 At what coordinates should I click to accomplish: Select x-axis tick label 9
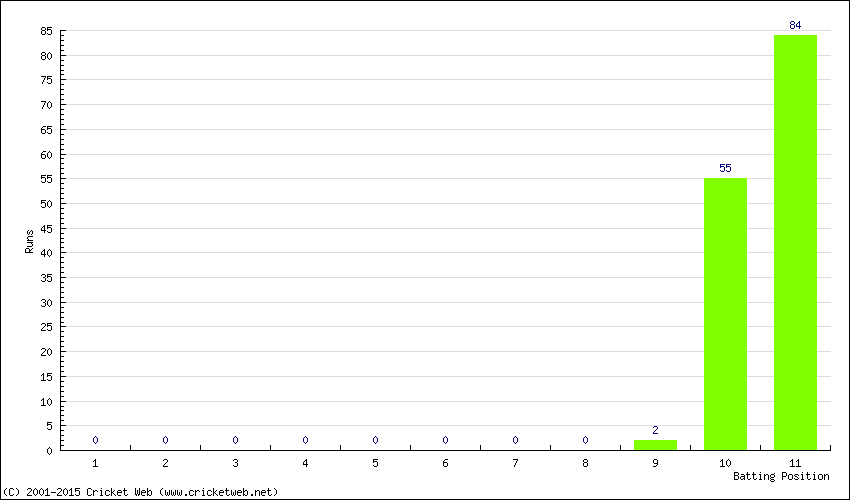655,463
